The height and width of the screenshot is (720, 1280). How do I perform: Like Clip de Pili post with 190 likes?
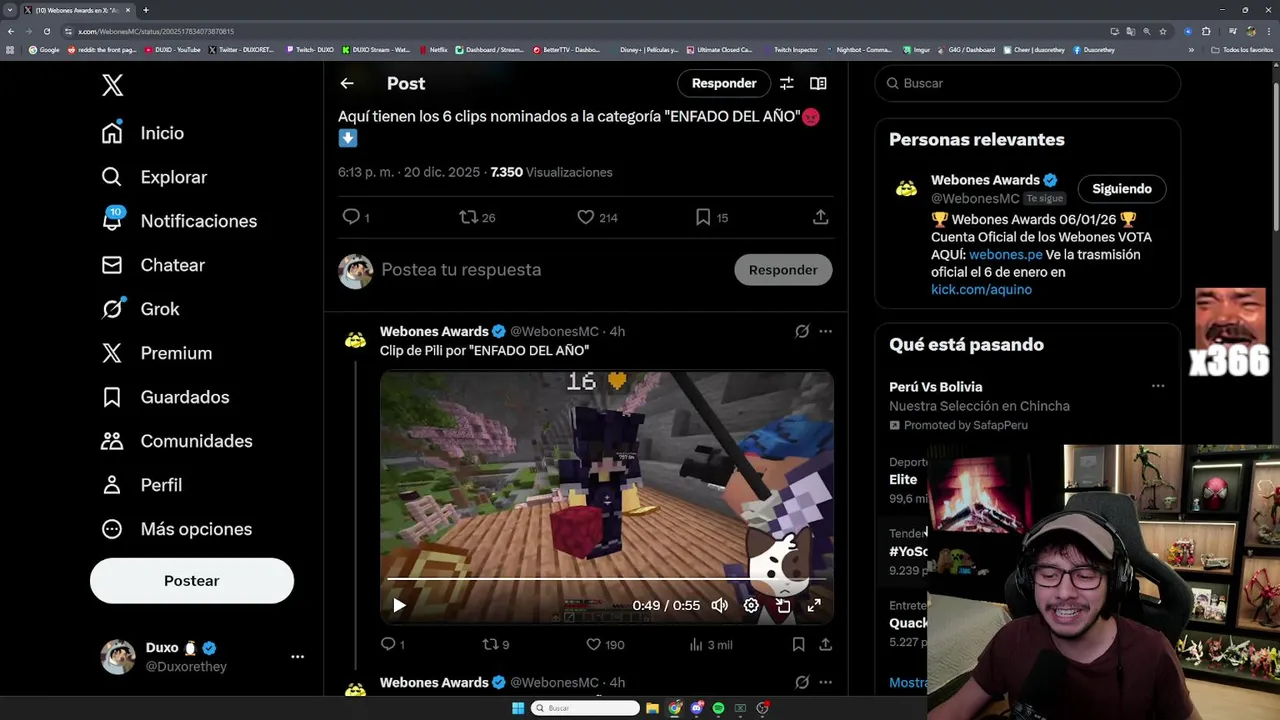593,645
